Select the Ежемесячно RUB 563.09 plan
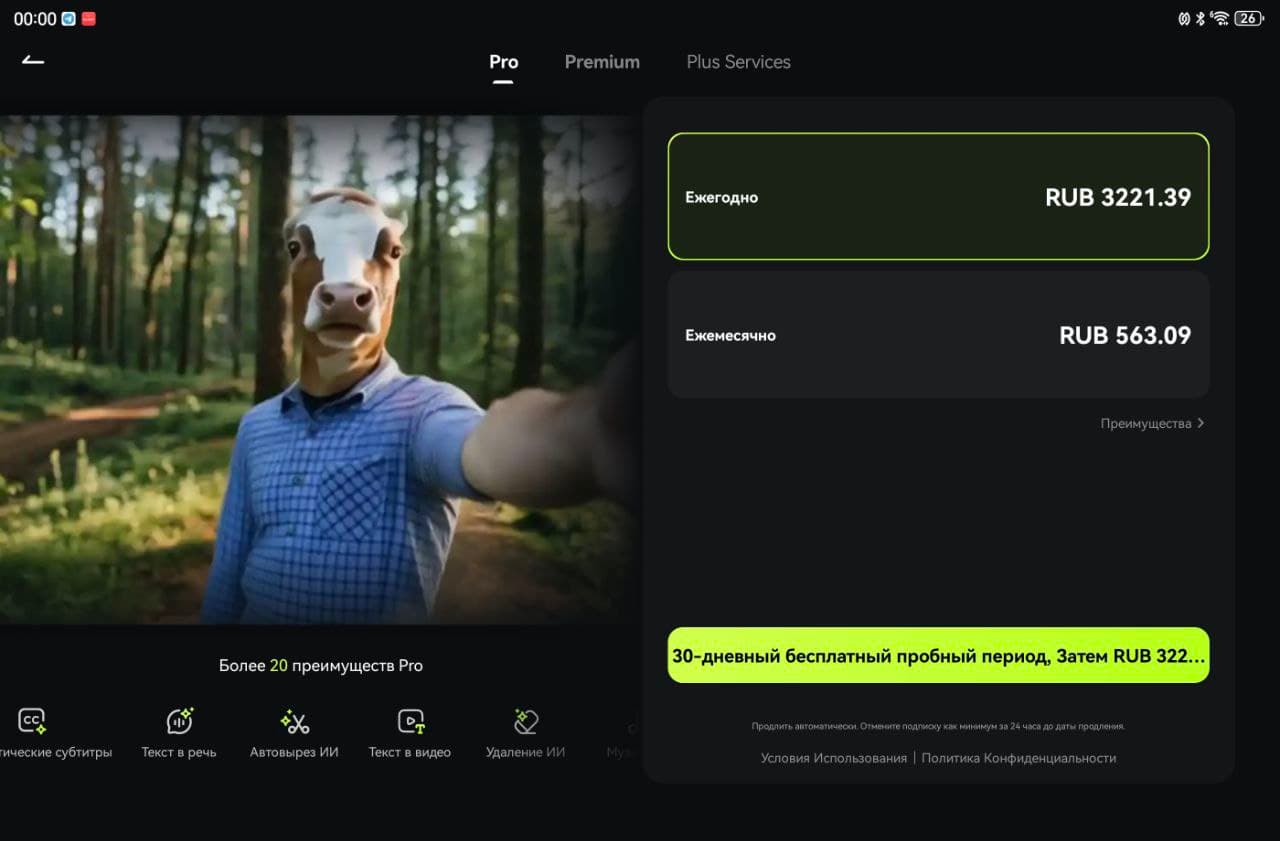This screenshot has height=841, width=1280. click(x=938, y=335)
